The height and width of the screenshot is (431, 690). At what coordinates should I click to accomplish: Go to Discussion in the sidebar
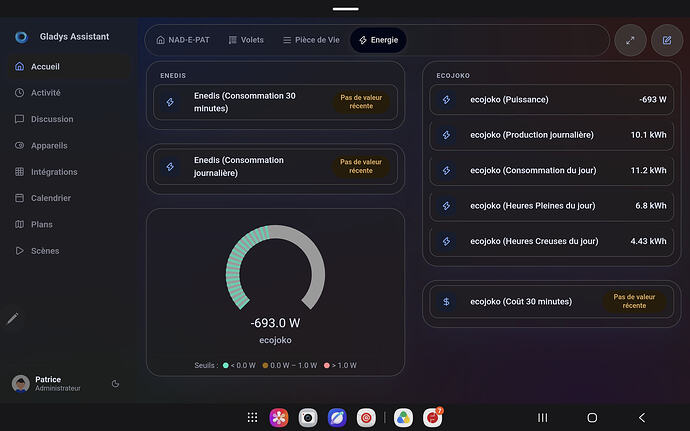(x=69, y=119)
